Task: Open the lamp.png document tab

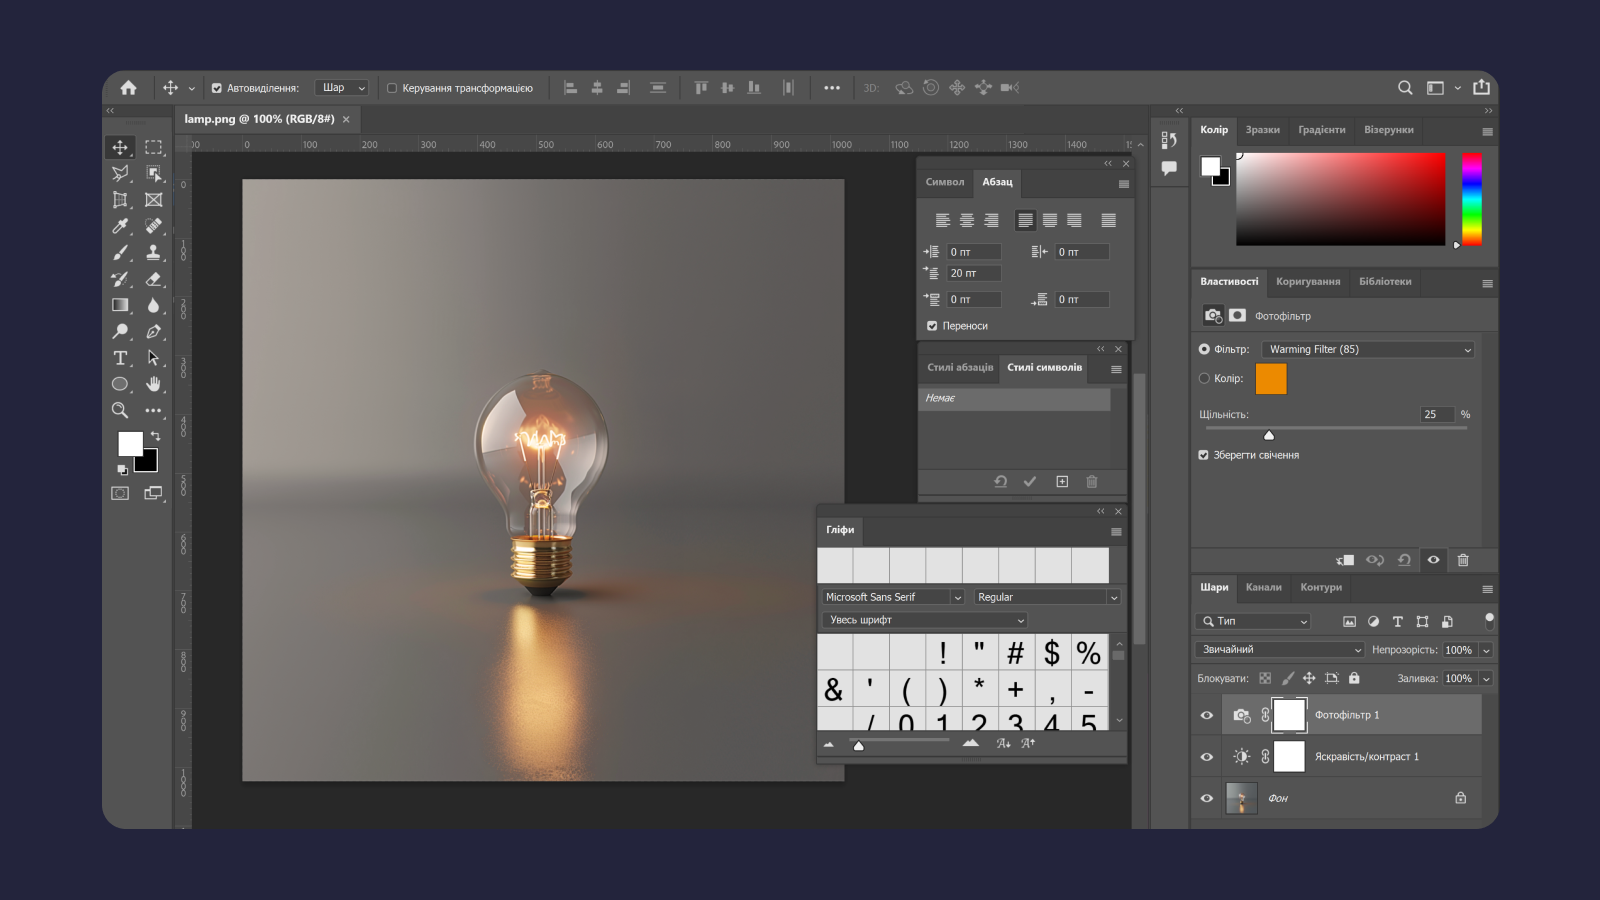Action: point(259,119)
